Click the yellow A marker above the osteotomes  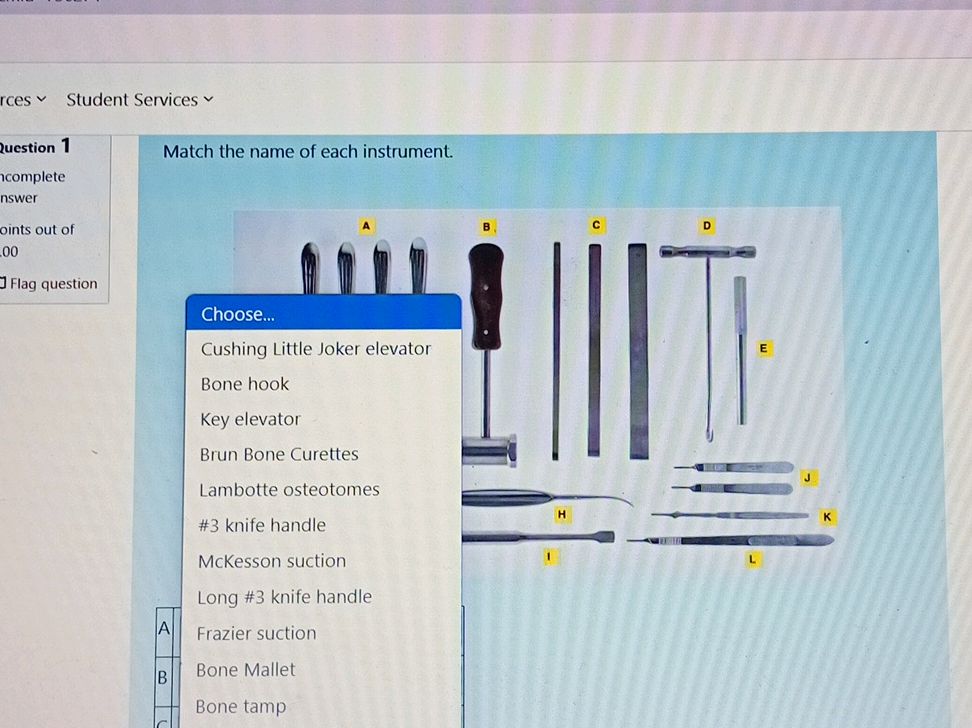[x=367, y=226]
